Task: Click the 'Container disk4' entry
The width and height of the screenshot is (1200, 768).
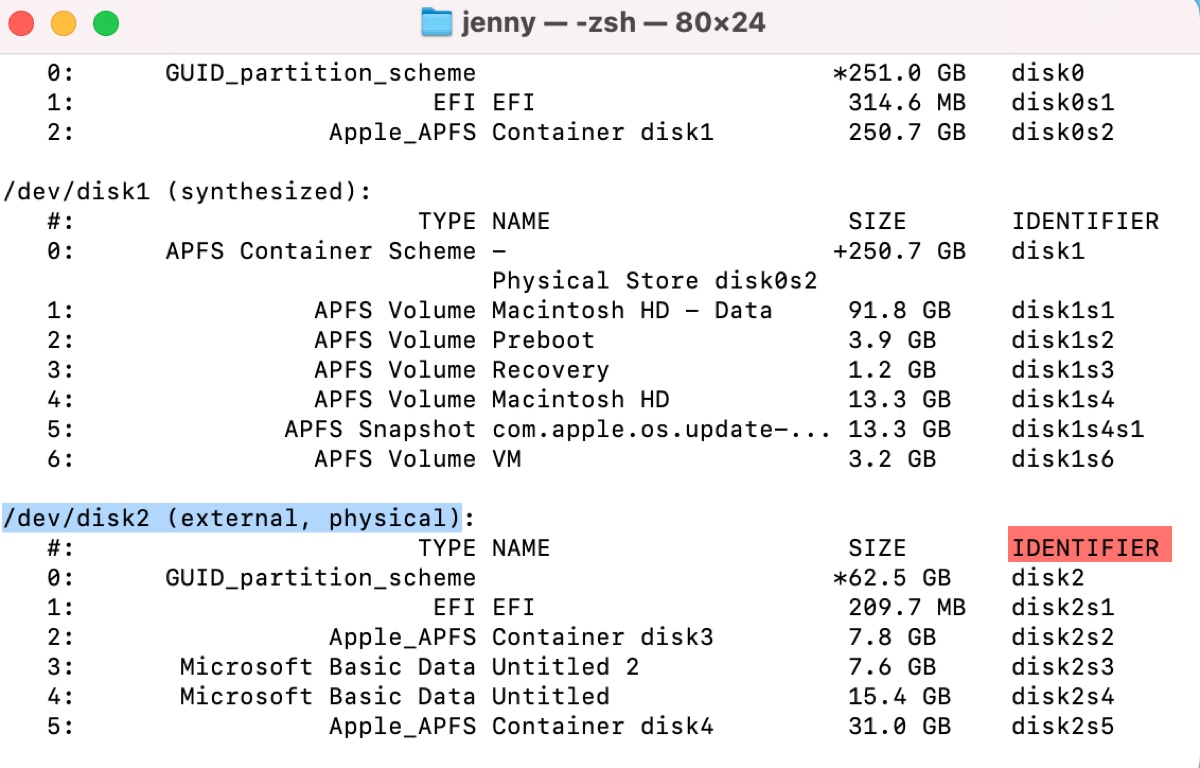Action: click(603, 726)
